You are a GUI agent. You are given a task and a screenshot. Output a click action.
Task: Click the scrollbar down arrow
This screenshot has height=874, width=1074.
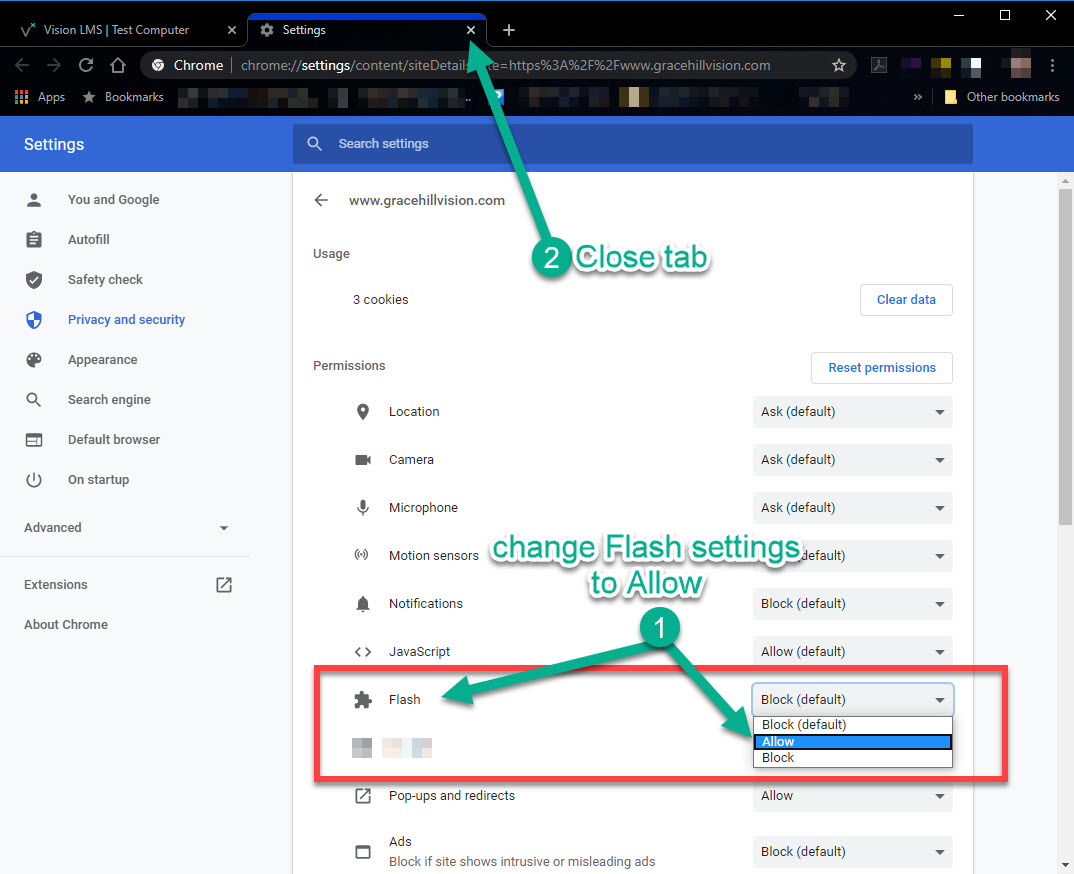coord(1064,865)
